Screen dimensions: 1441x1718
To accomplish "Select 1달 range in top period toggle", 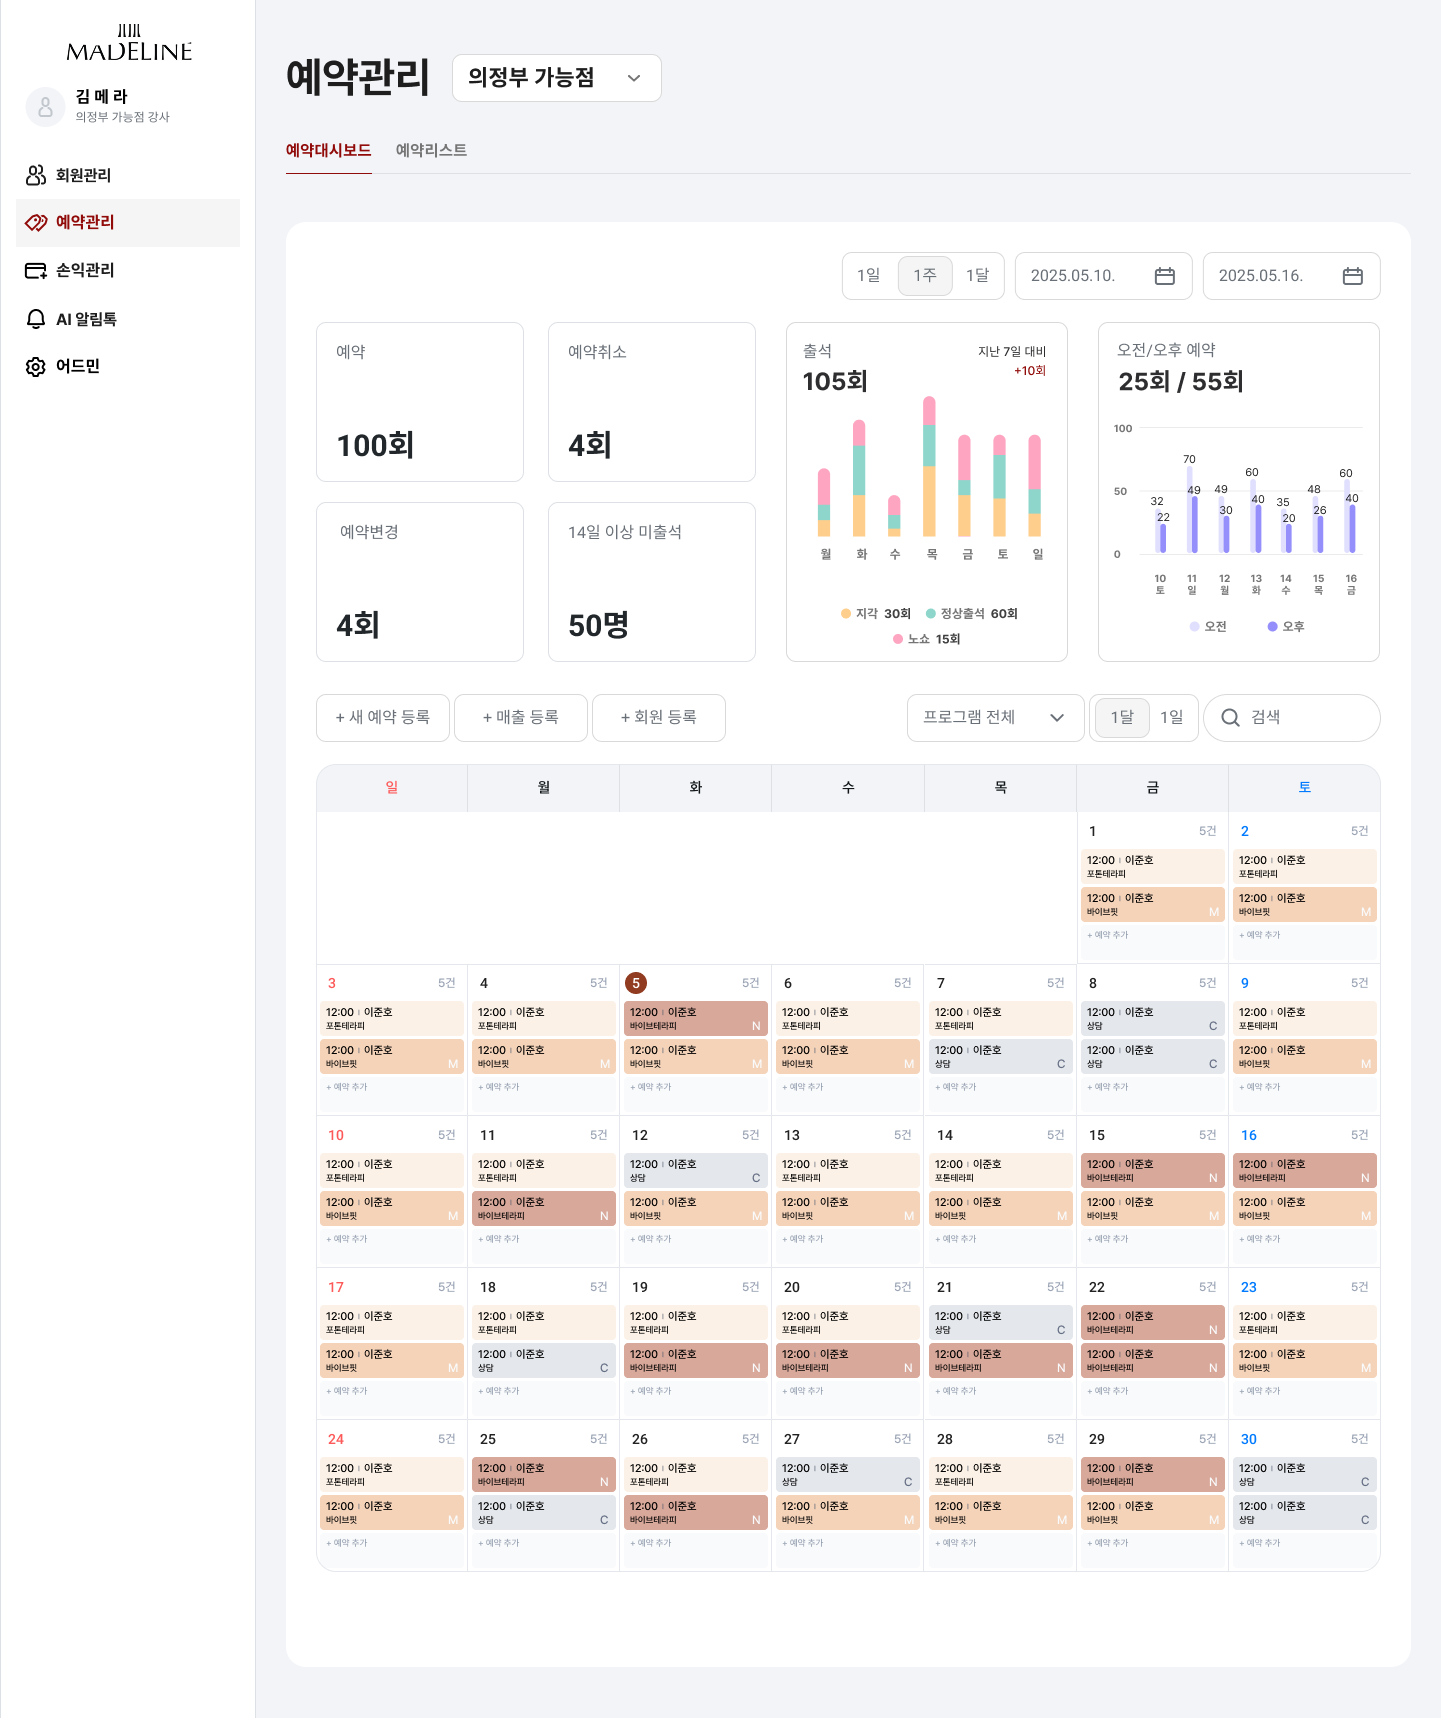I will click(977, 275).
